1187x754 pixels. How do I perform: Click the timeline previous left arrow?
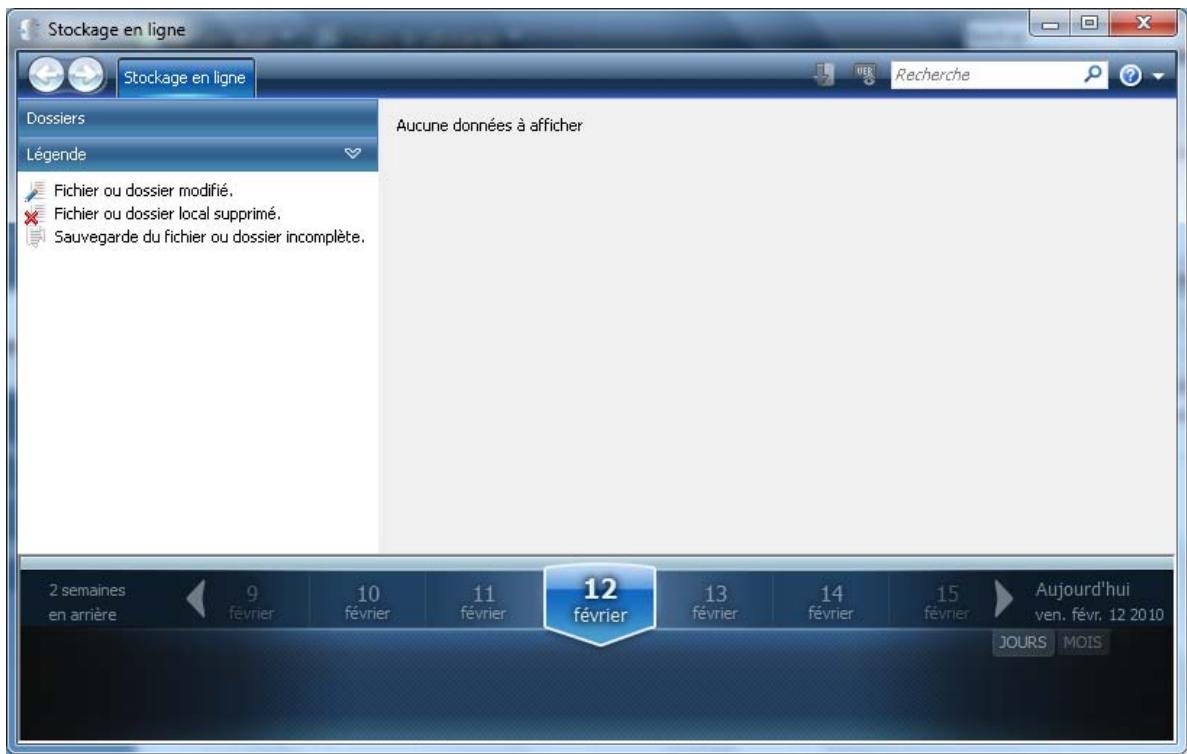(196, 599)
